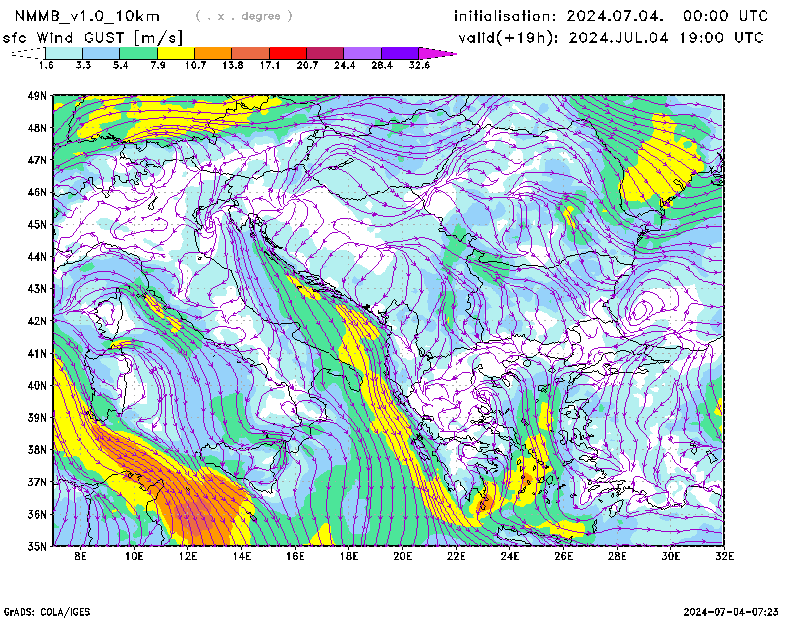Select the green 5.4–7.9 legend swatch

139,53
